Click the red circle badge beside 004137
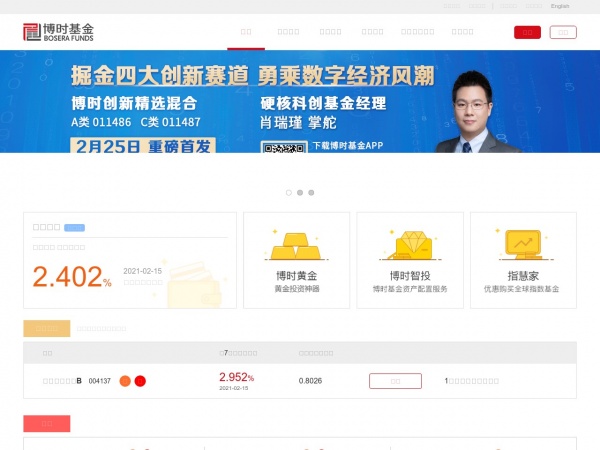The image size is (600, 450). pos(140,381)
